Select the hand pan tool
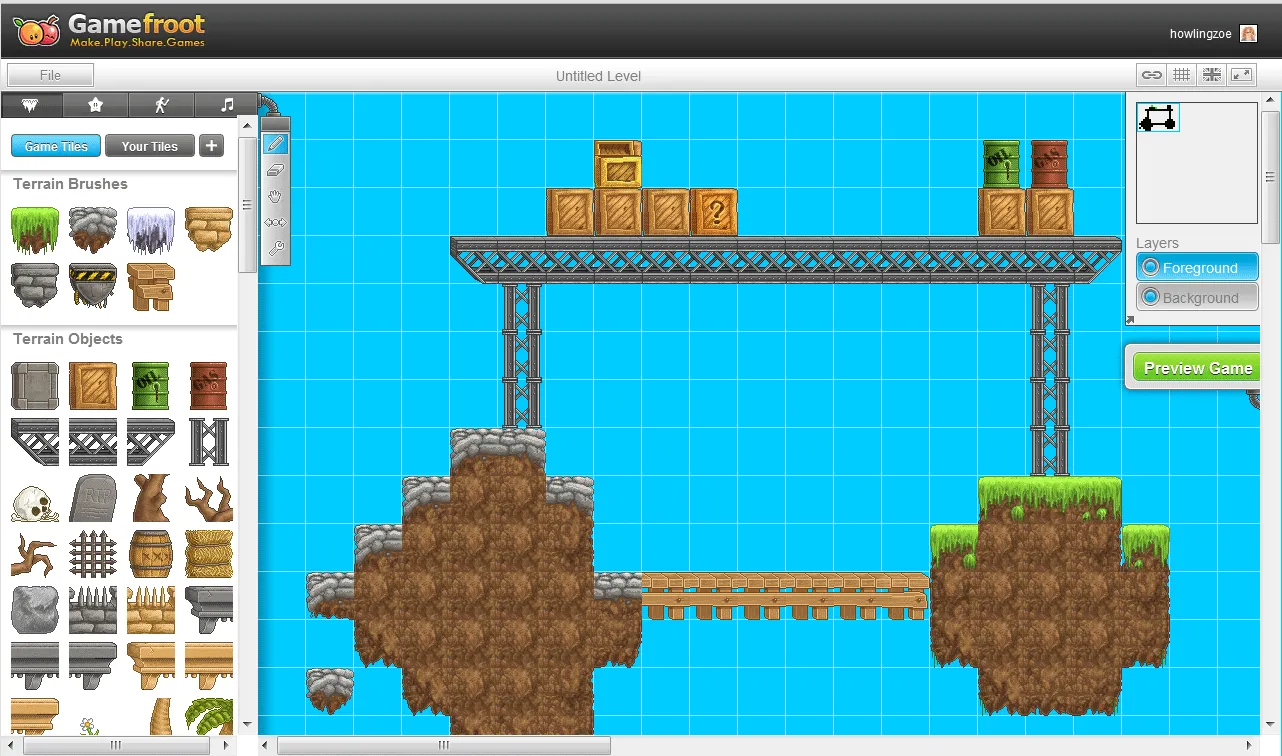 coord(275,196)
